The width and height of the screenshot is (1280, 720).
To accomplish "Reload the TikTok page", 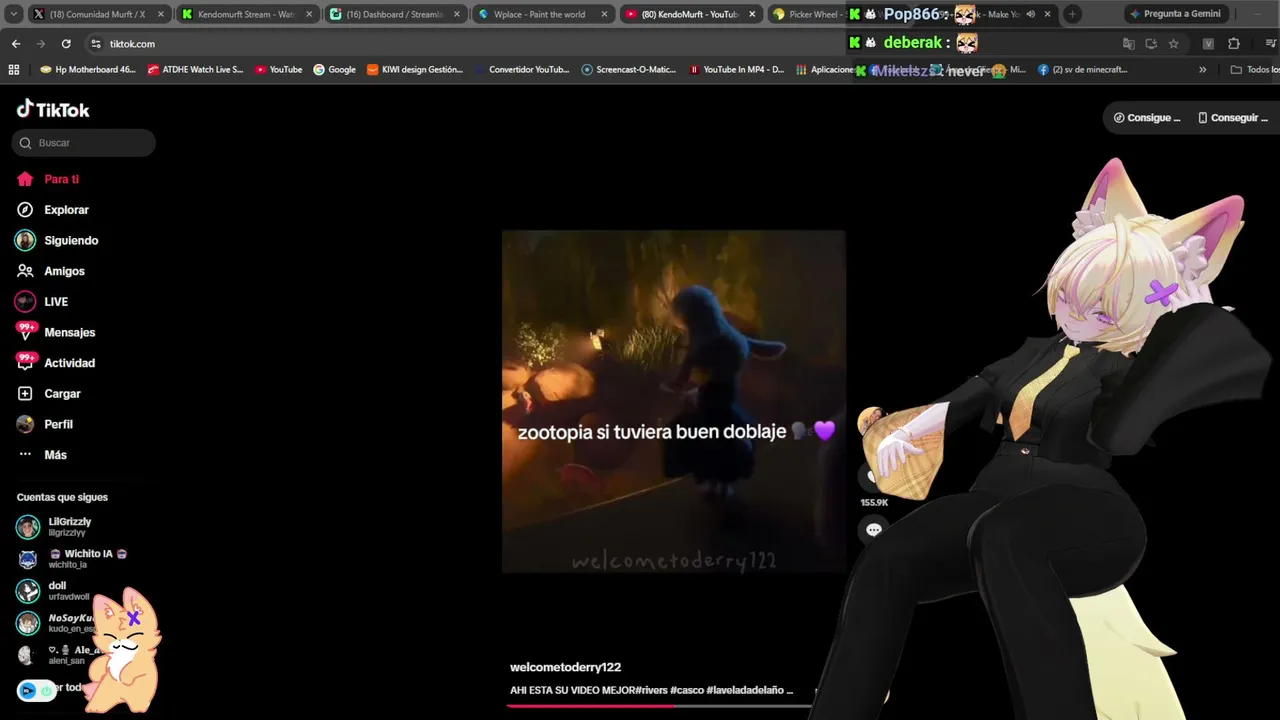I will click(66, 44).
